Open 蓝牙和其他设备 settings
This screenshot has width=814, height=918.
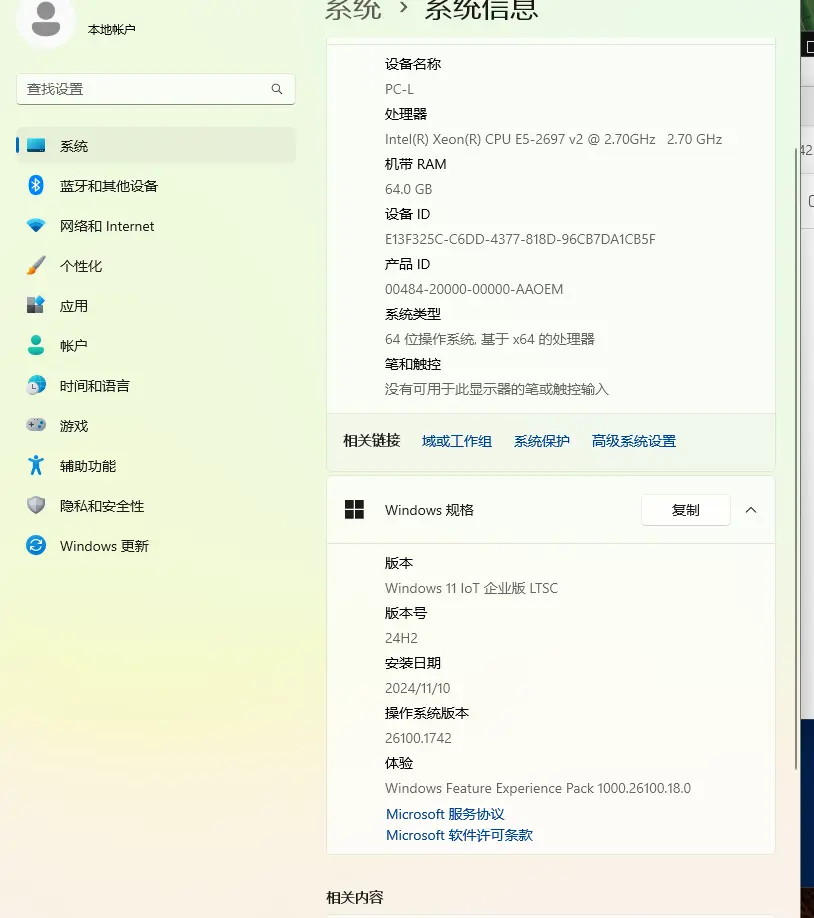[156, 186]
